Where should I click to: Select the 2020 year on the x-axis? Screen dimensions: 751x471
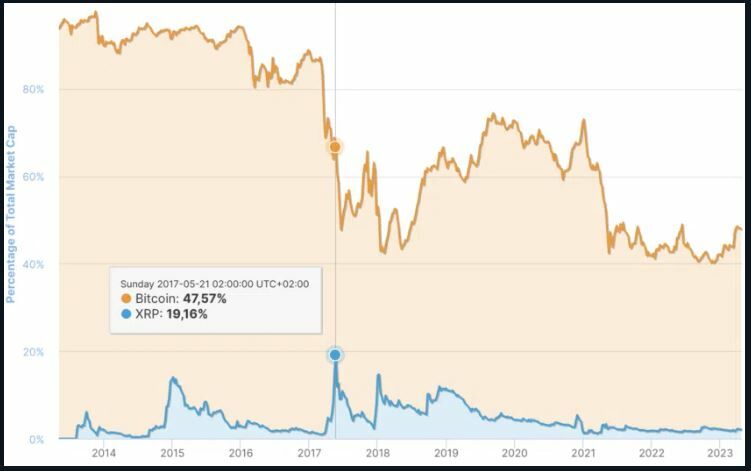(514, 453)
